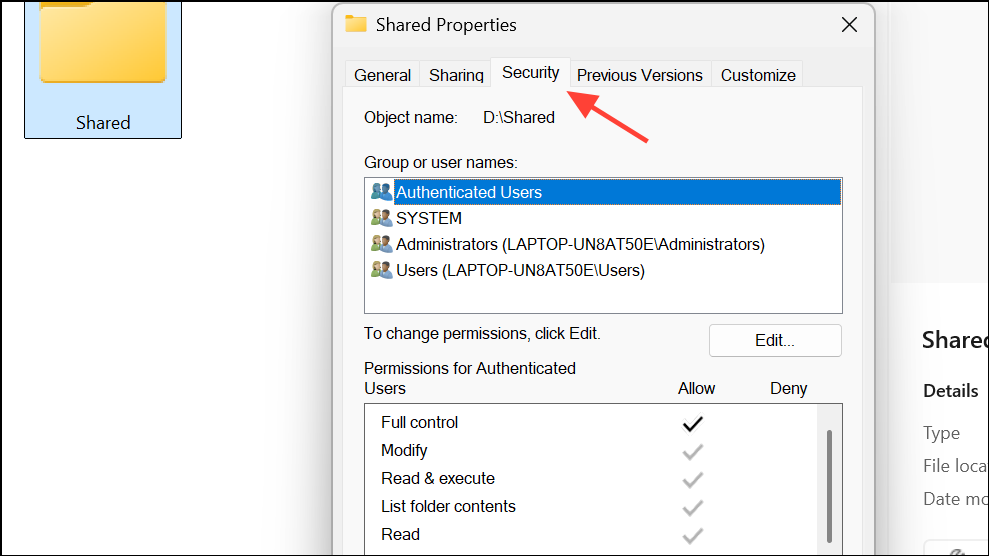Click the Administrators group icon in the list
The height and width of the screenshot is (556, 989).
tap(381, 244)
